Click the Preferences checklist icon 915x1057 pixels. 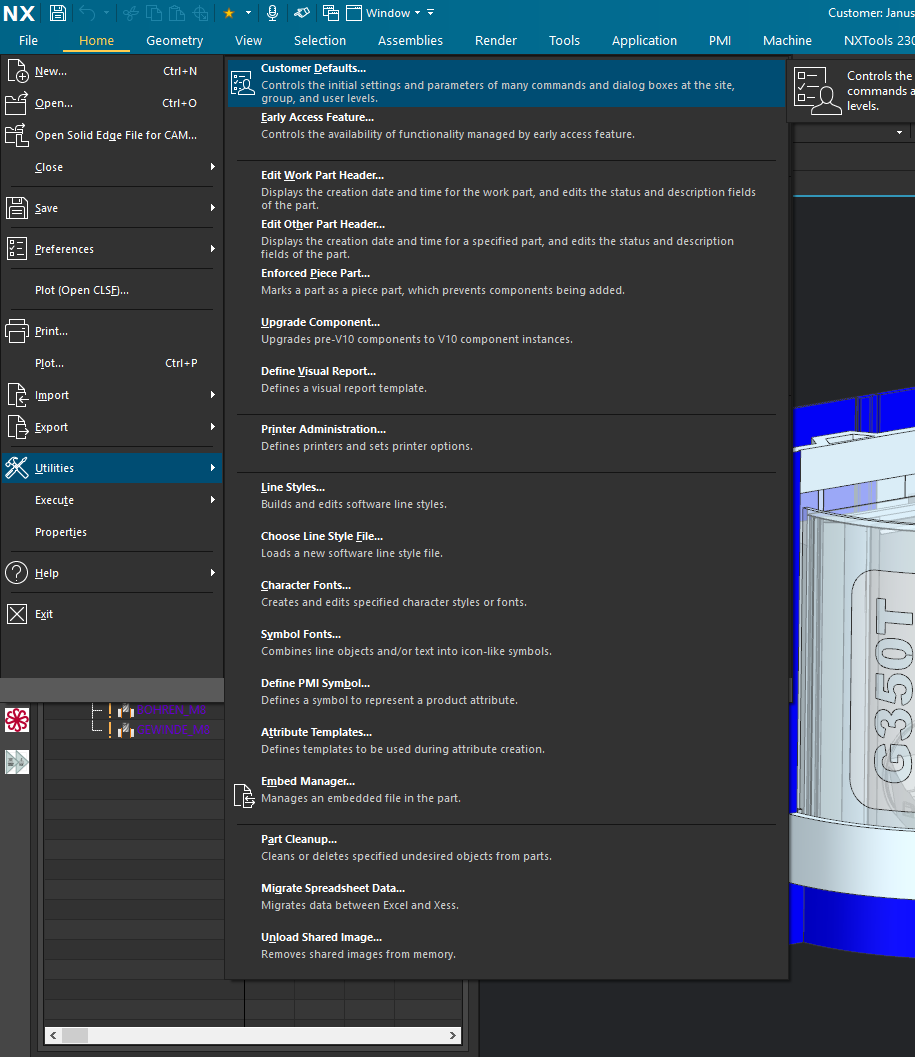tap(17, 249)
